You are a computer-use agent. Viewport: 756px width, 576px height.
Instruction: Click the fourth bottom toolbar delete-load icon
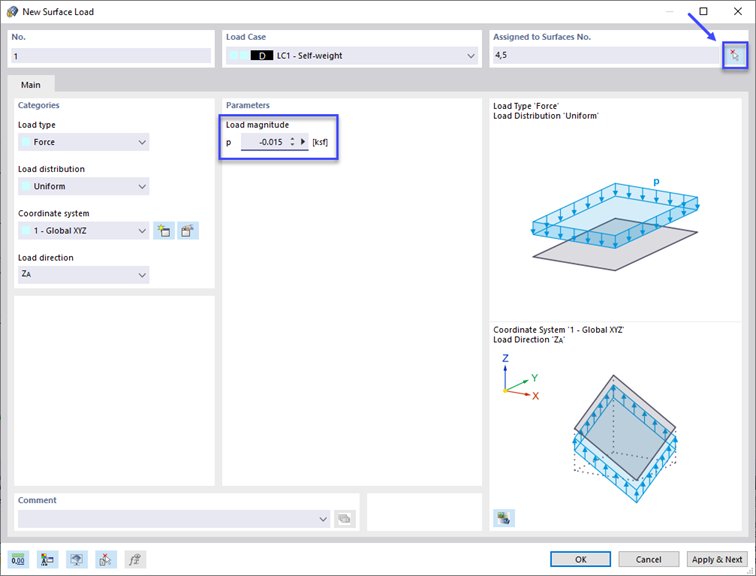tap(106, 560)
